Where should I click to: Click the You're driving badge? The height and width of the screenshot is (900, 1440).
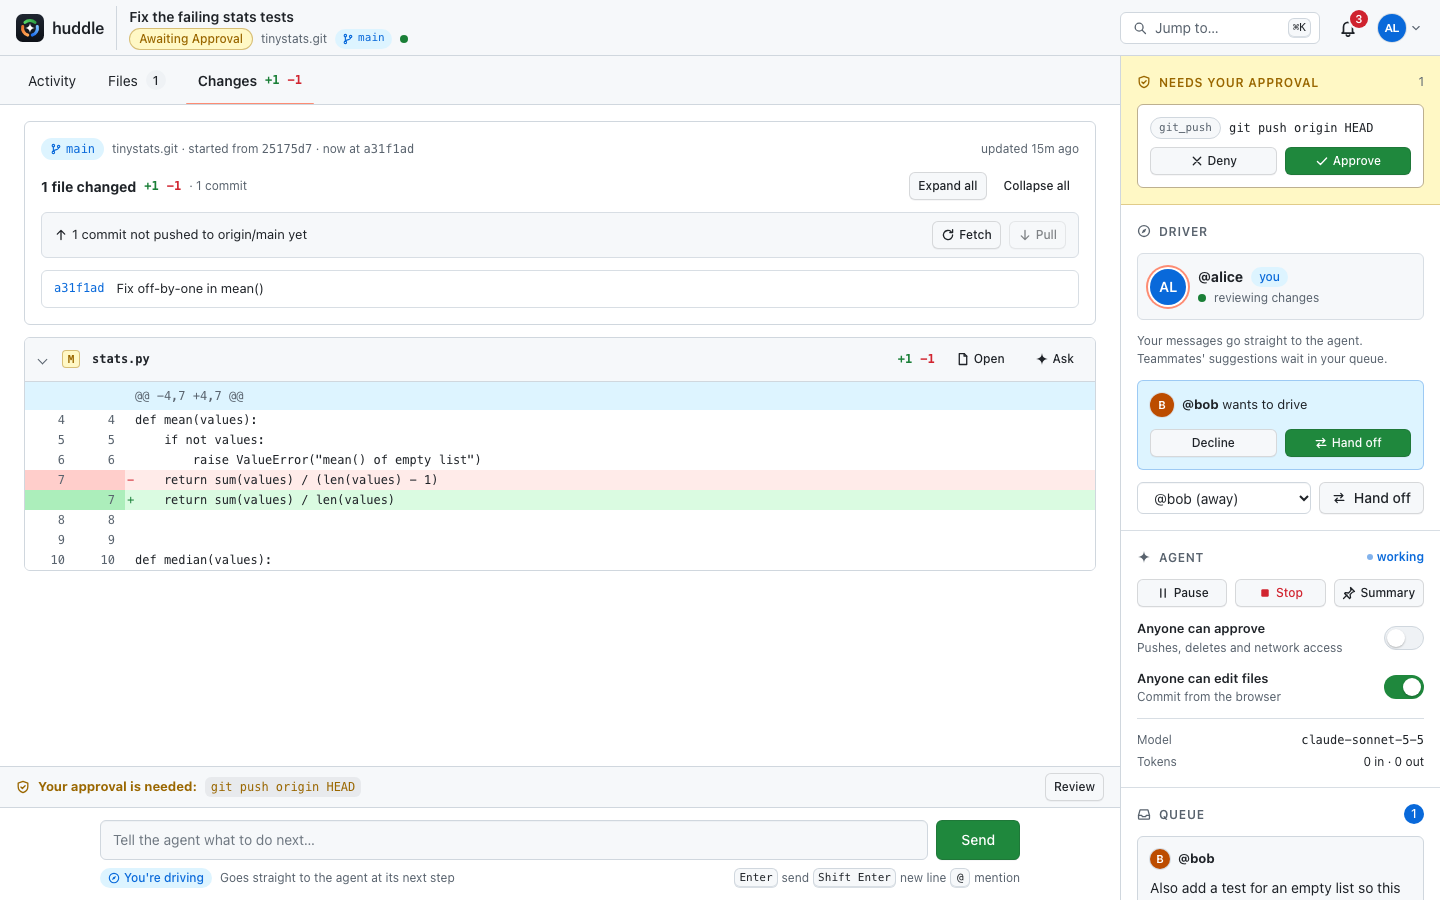pyautogui.click(x=156, y=878)
